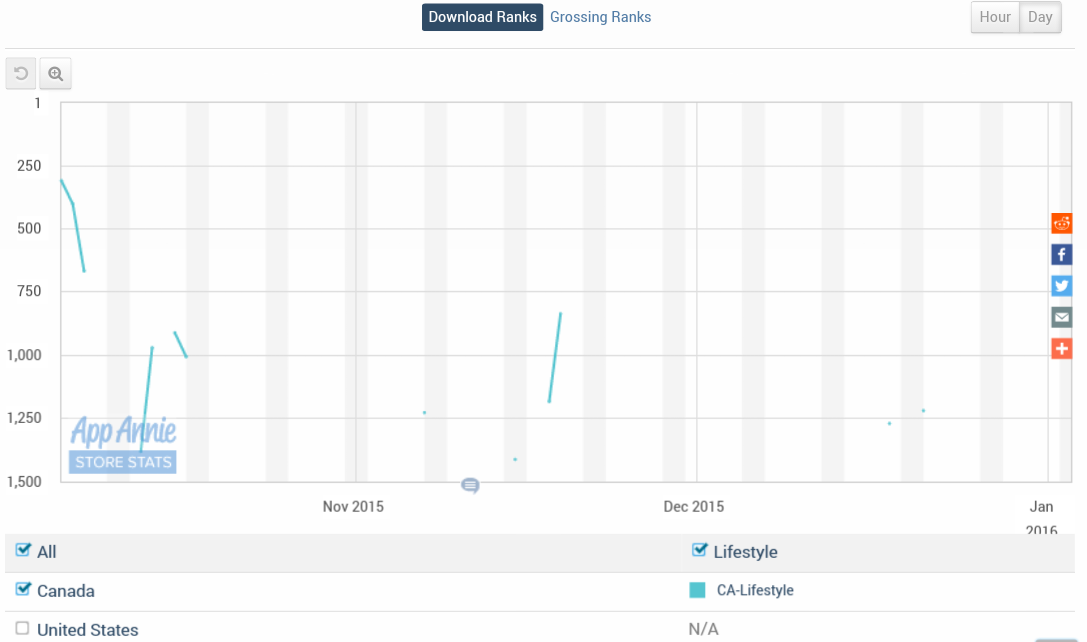
Task: Click the Nov 2015 axis label
Action: [x=353, y=507]
